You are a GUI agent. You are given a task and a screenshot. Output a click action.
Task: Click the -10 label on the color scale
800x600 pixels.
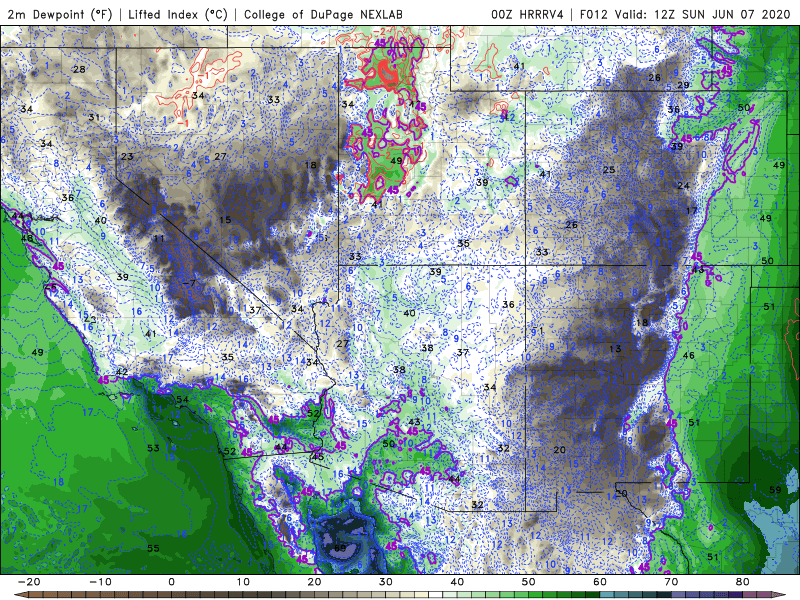(x=100, y=582)
